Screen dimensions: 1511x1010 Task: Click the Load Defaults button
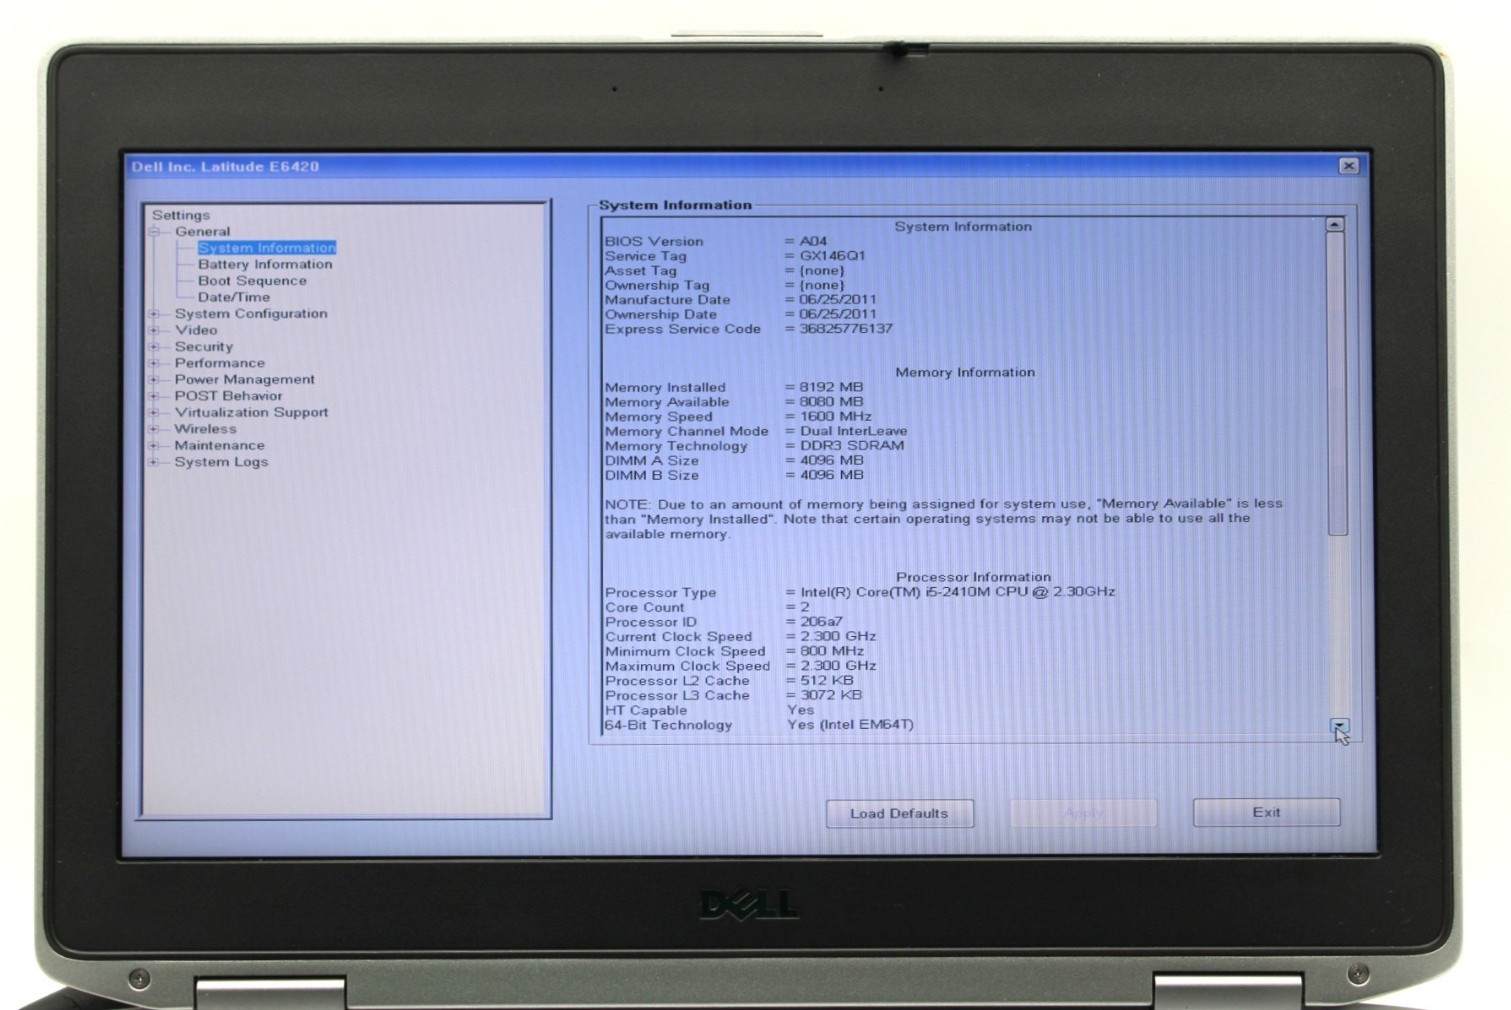pos(899,813)
